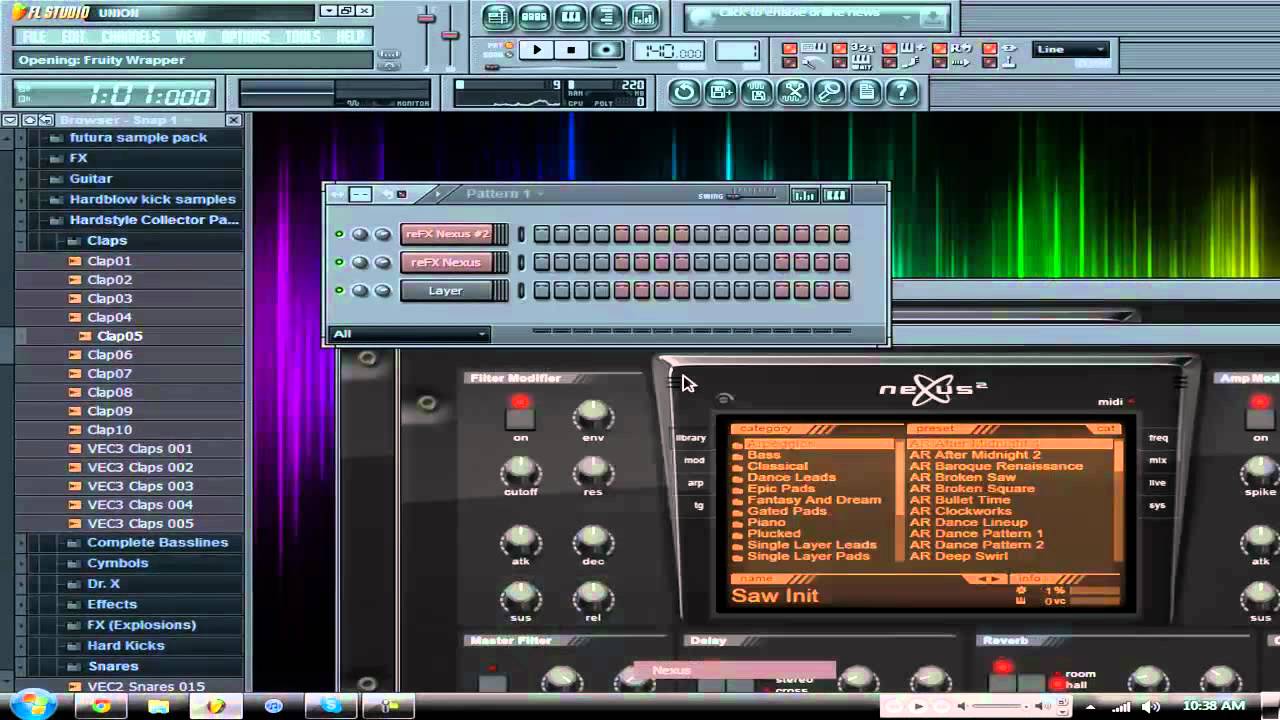This screenshot has height=720, width=1280.
Task: Click the Windows Start orb
Action: (x=33, y=704)
